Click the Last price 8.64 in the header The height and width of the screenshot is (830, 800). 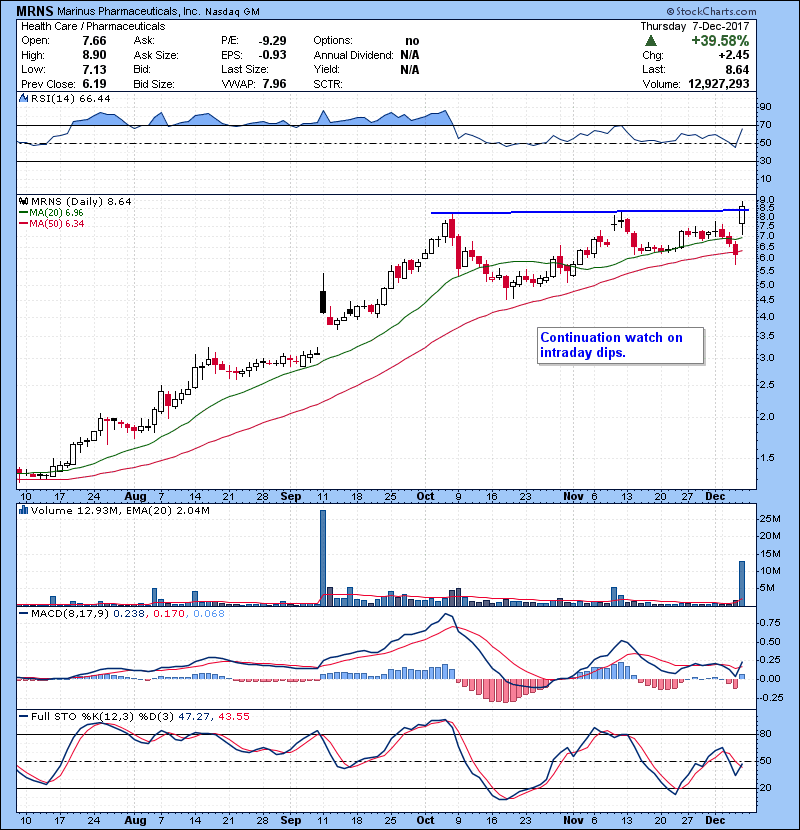737,69
